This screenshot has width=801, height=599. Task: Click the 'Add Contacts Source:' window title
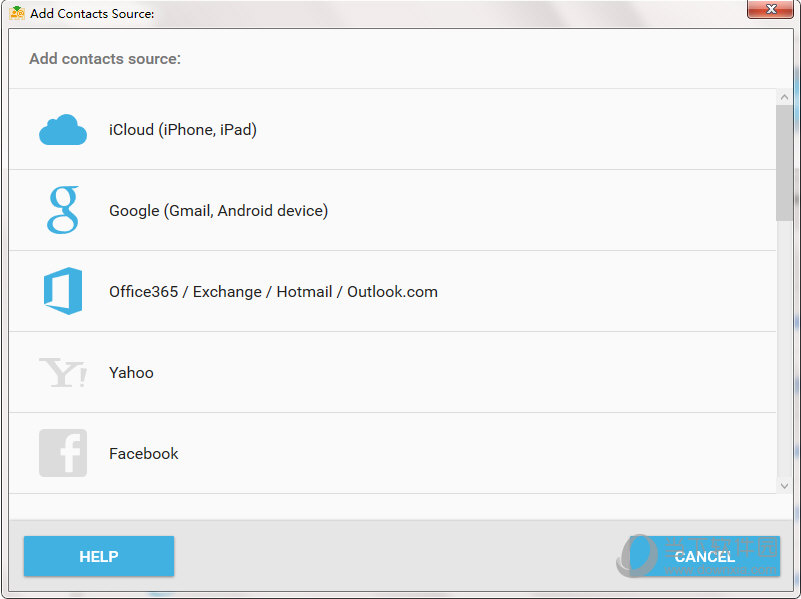click(x=92, y=13)
